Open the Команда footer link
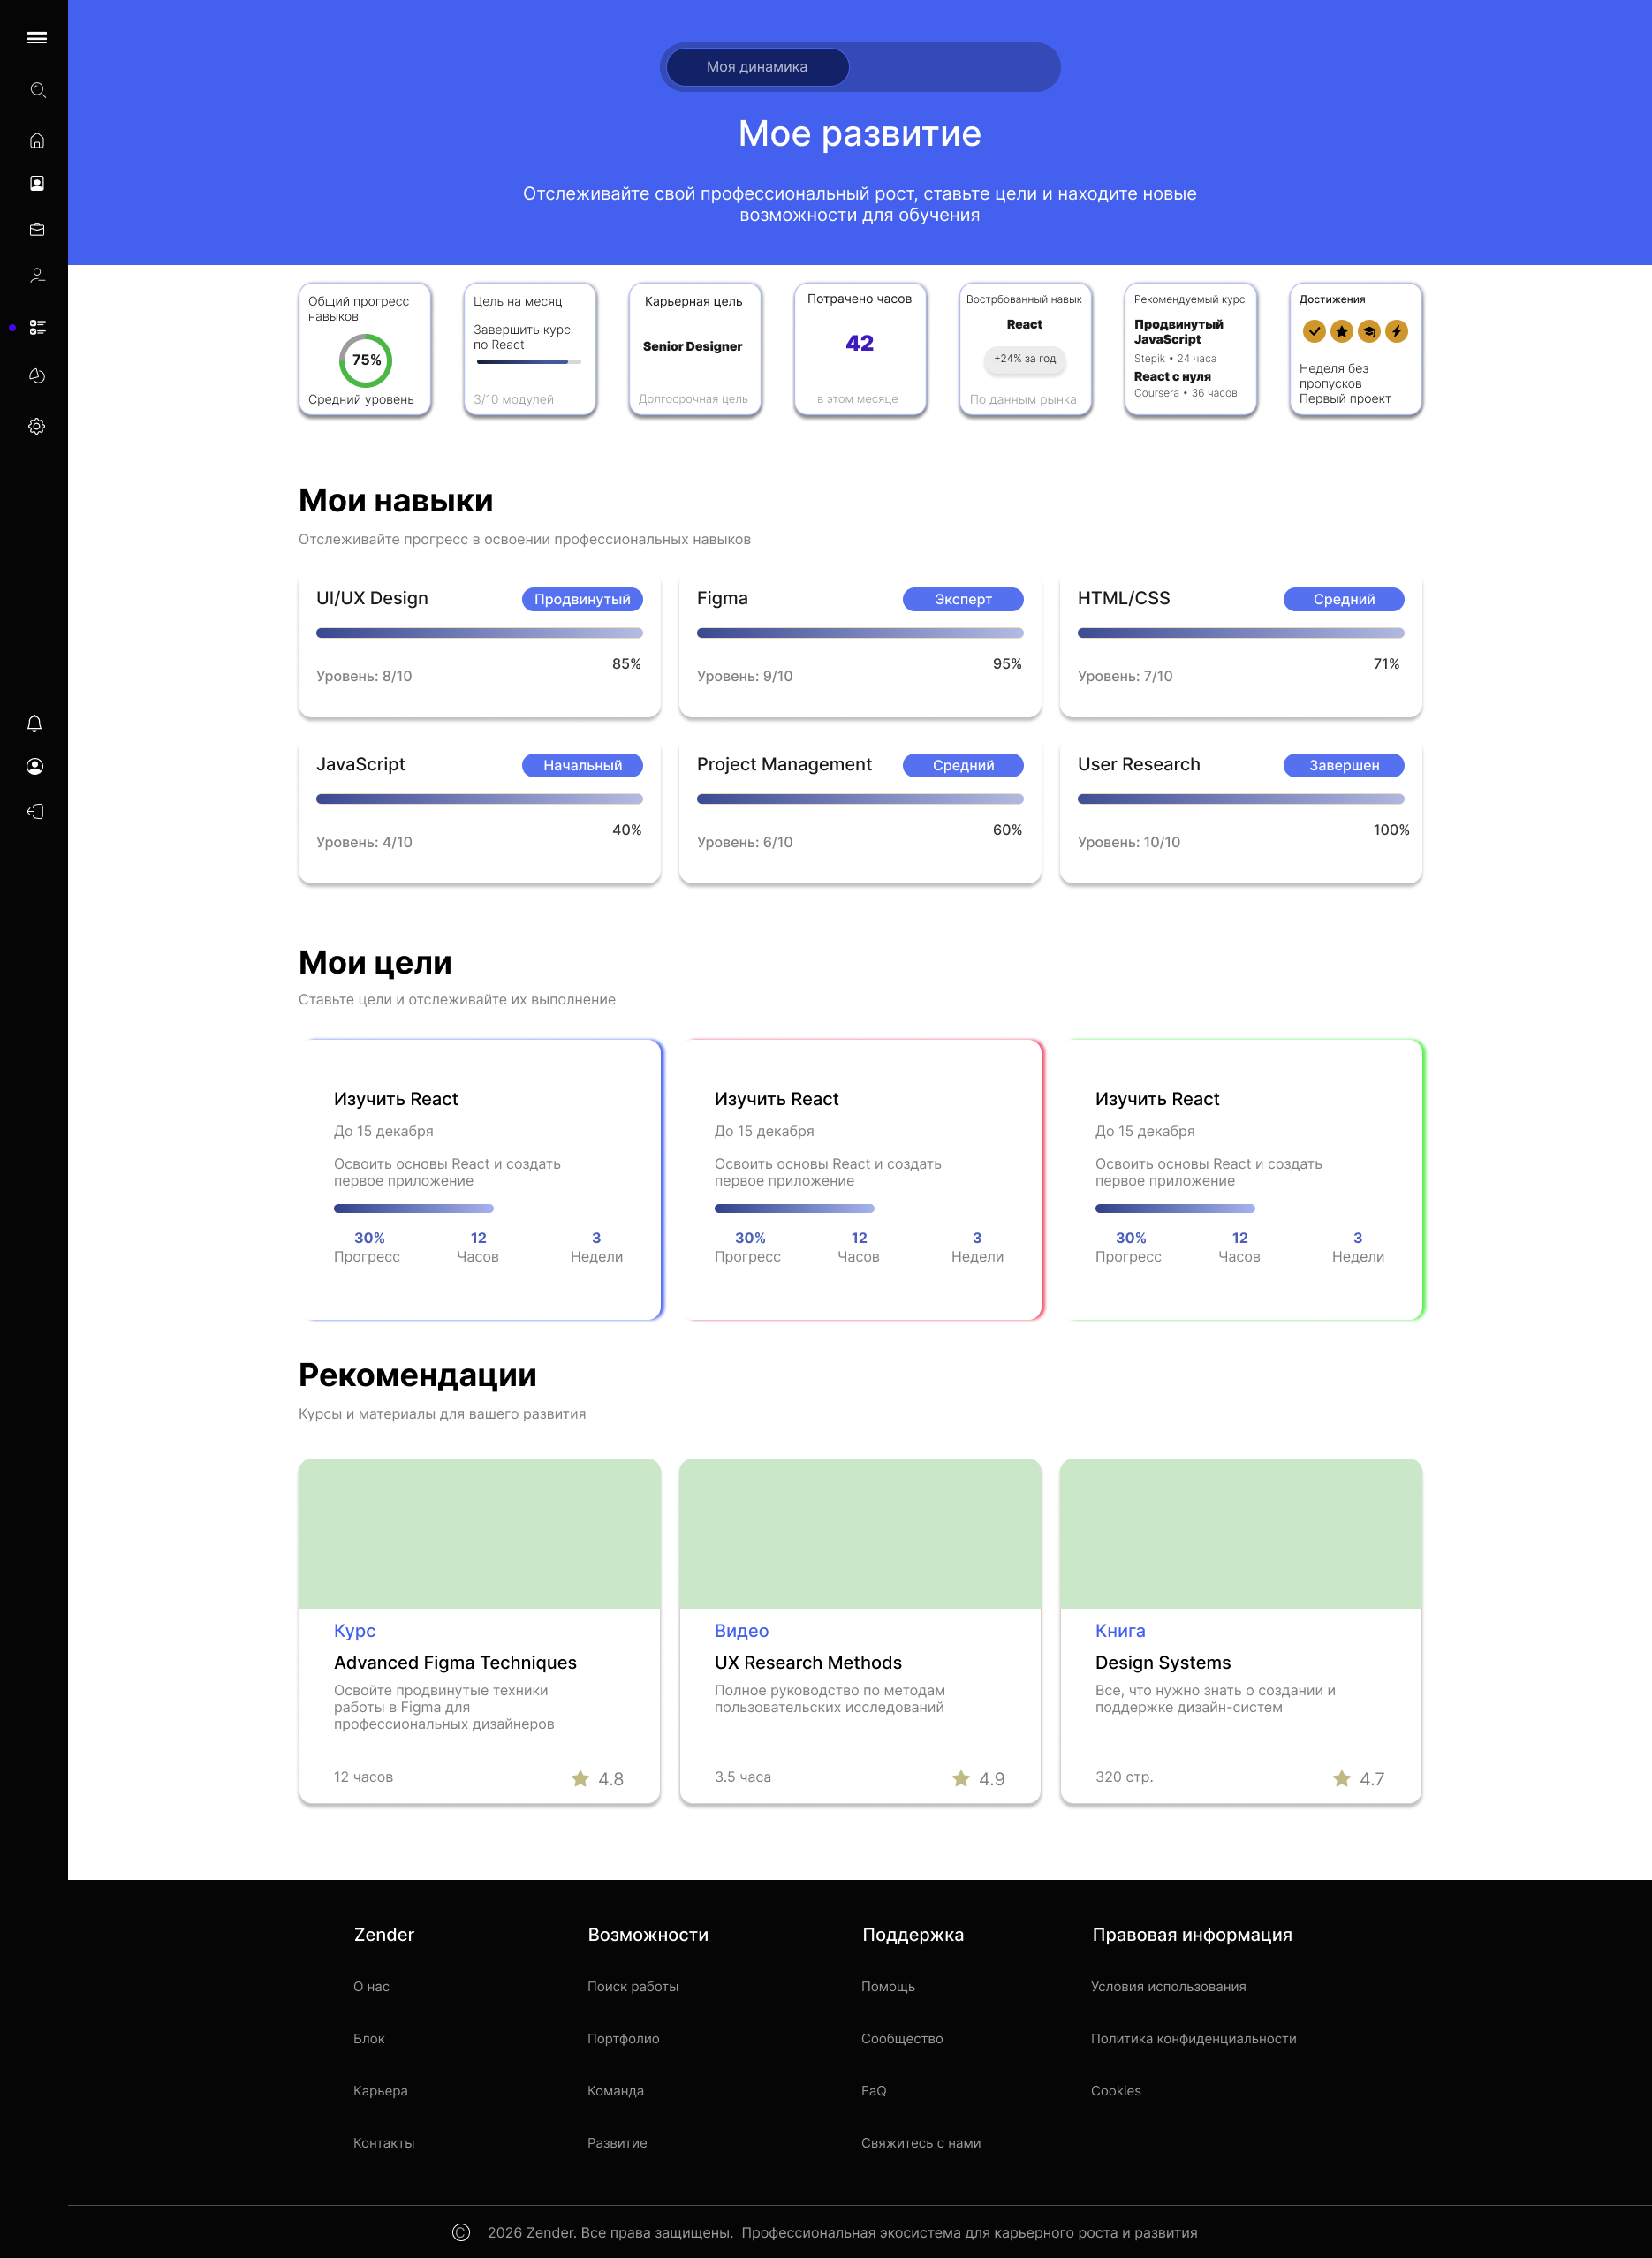Screen dimensions: 1652x2258 615,2091
